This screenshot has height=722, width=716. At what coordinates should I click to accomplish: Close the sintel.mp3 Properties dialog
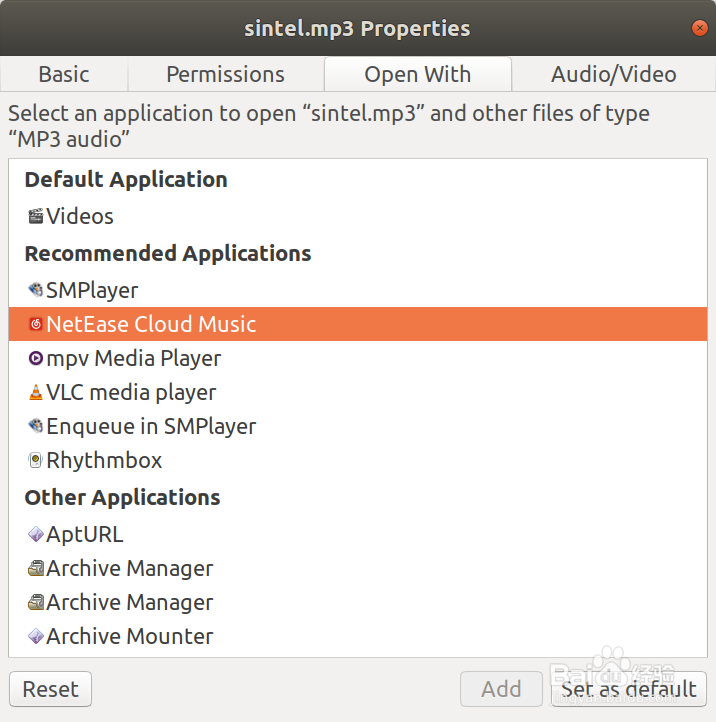point(699,28)
